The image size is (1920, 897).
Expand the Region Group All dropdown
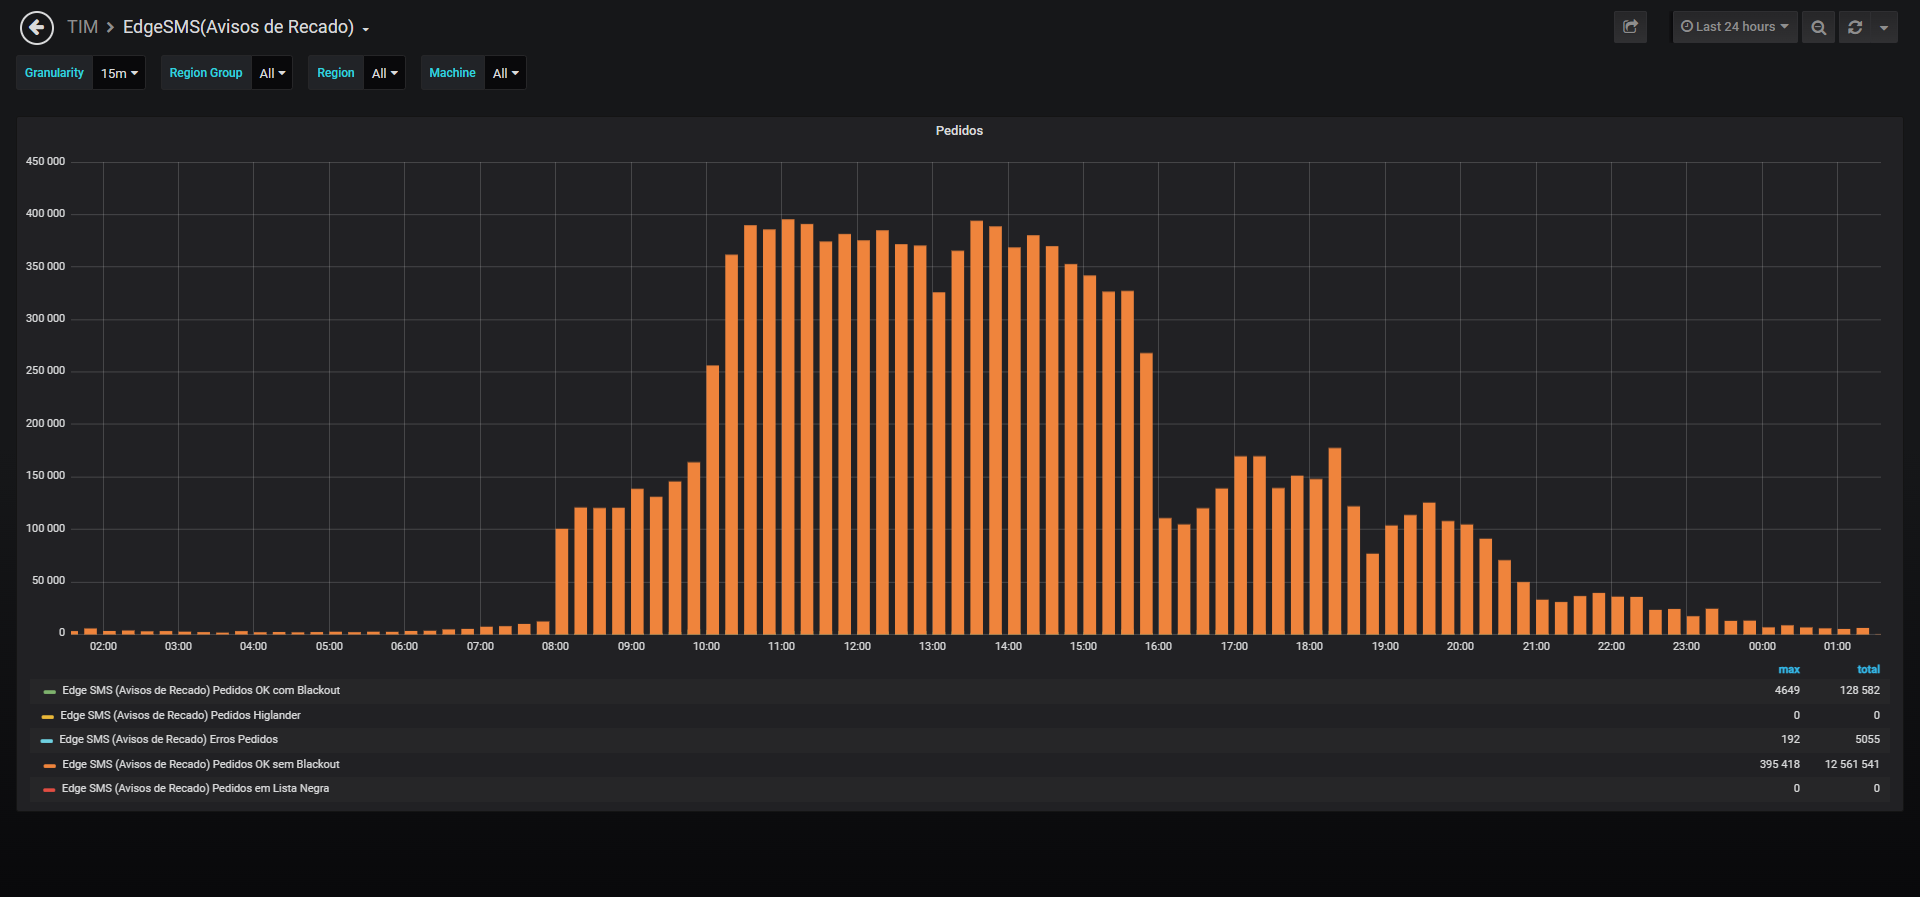(272, 73)
